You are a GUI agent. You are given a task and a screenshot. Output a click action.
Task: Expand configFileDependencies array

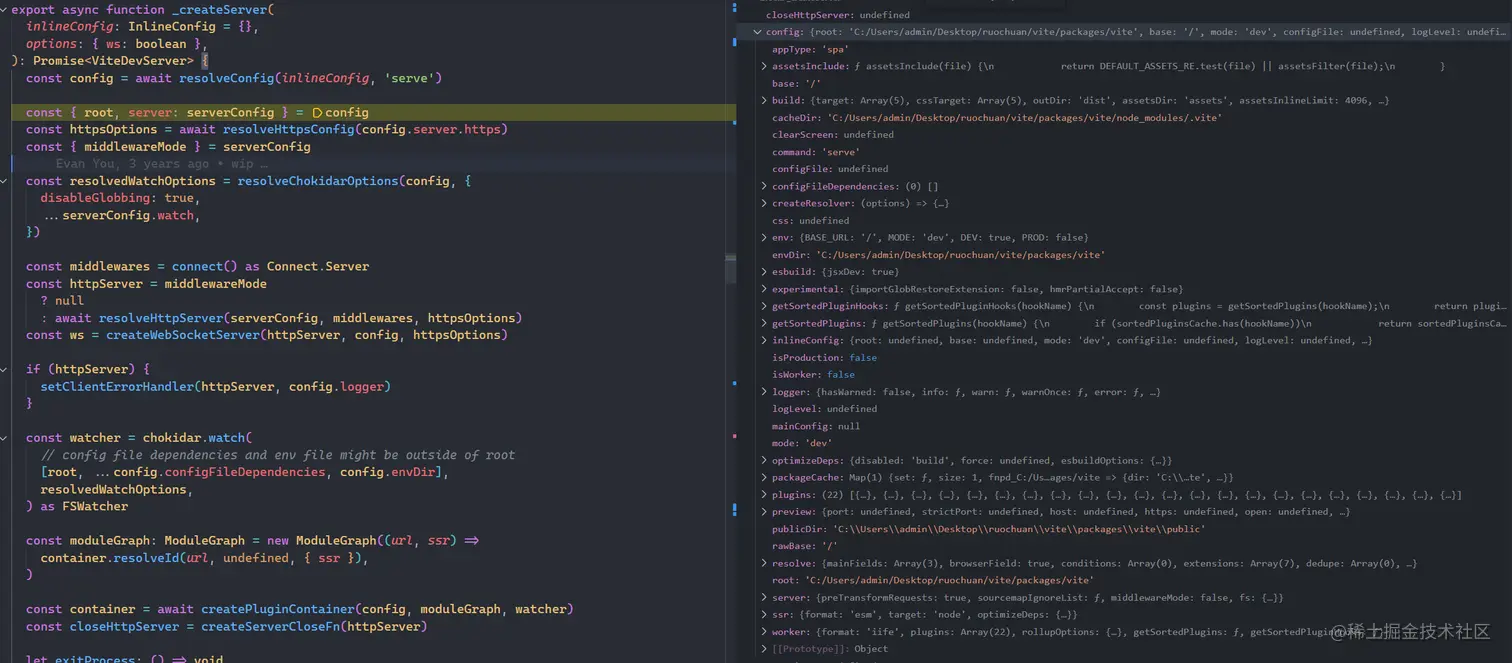(764, 186)
